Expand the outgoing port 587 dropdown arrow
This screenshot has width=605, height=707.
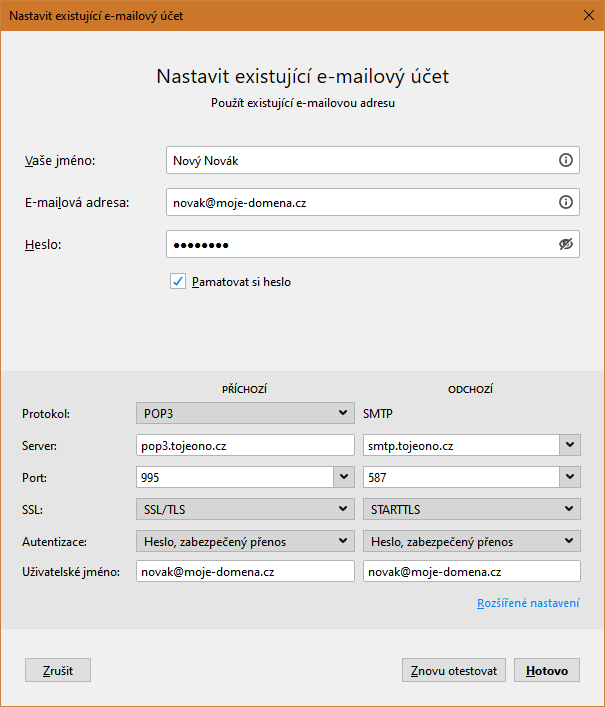click(x=570, y=477)
